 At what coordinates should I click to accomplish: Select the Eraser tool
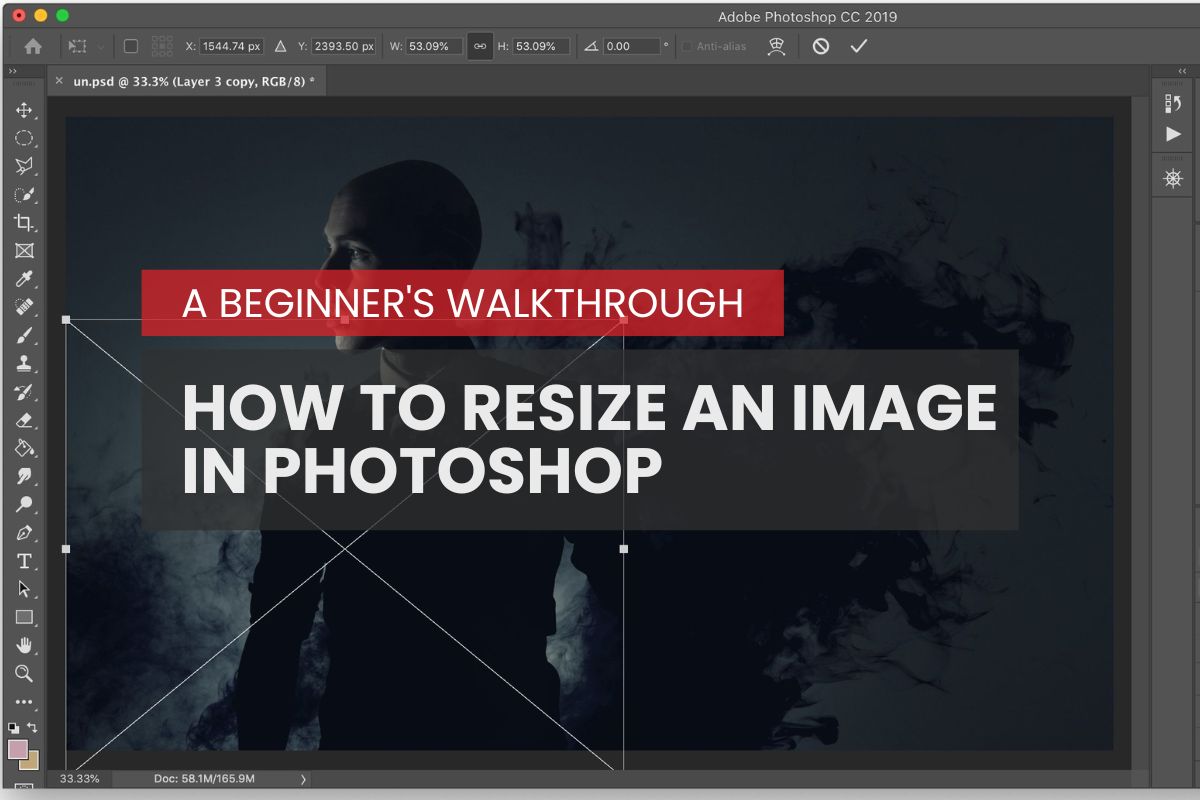click(24, 420)
